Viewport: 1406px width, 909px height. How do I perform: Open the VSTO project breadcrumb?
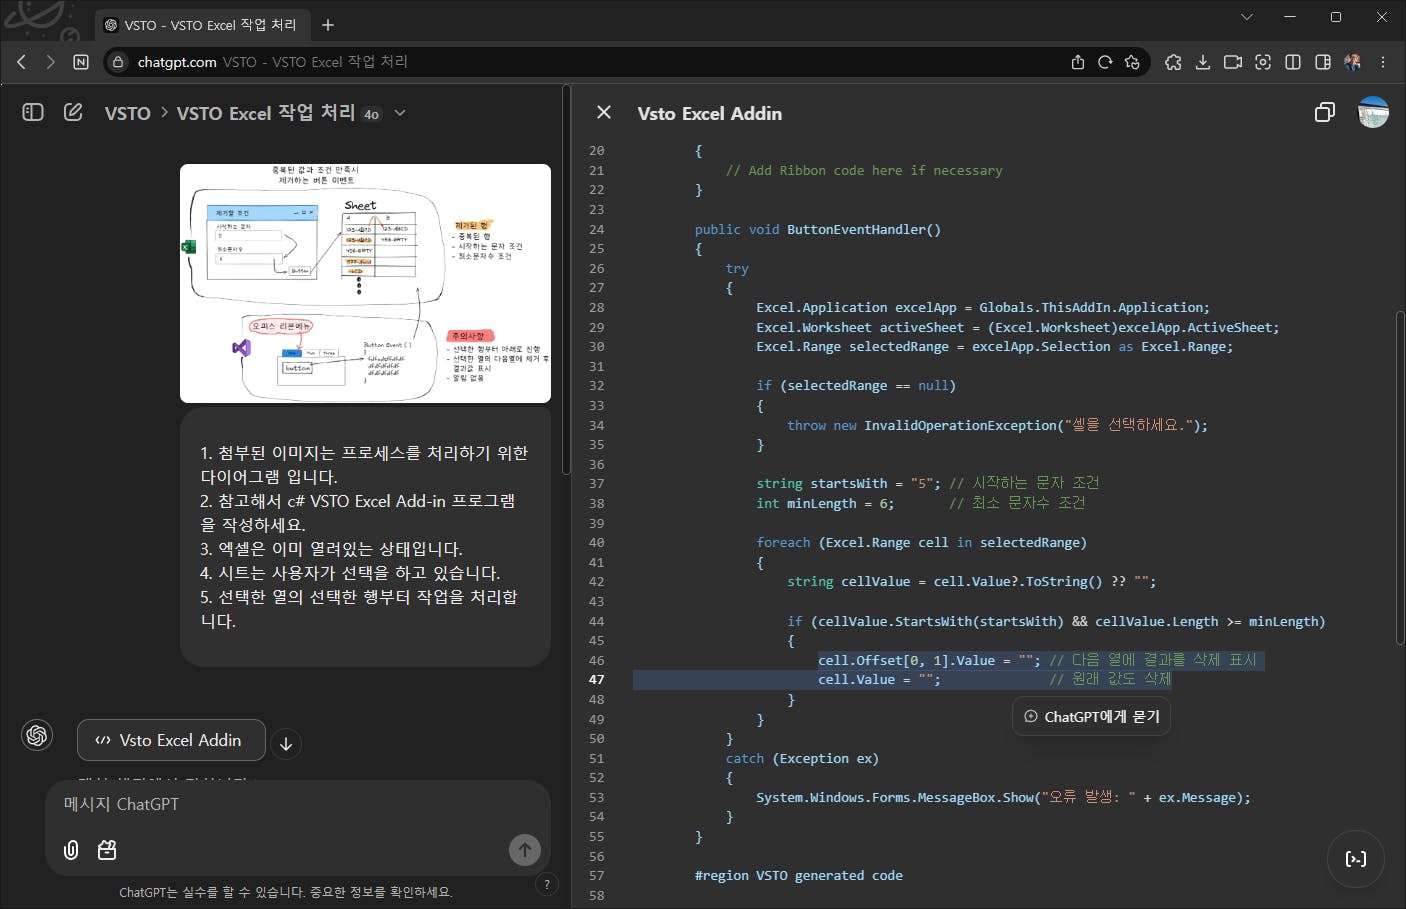coord(127,113)
